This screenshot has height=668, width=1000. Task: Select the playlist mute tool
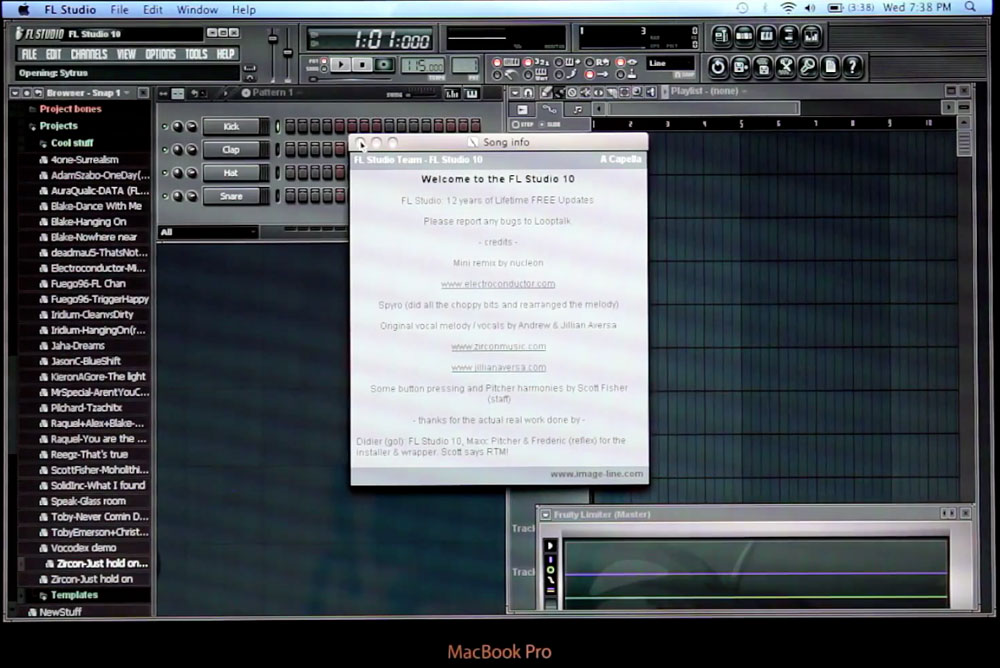click(585, 92)
